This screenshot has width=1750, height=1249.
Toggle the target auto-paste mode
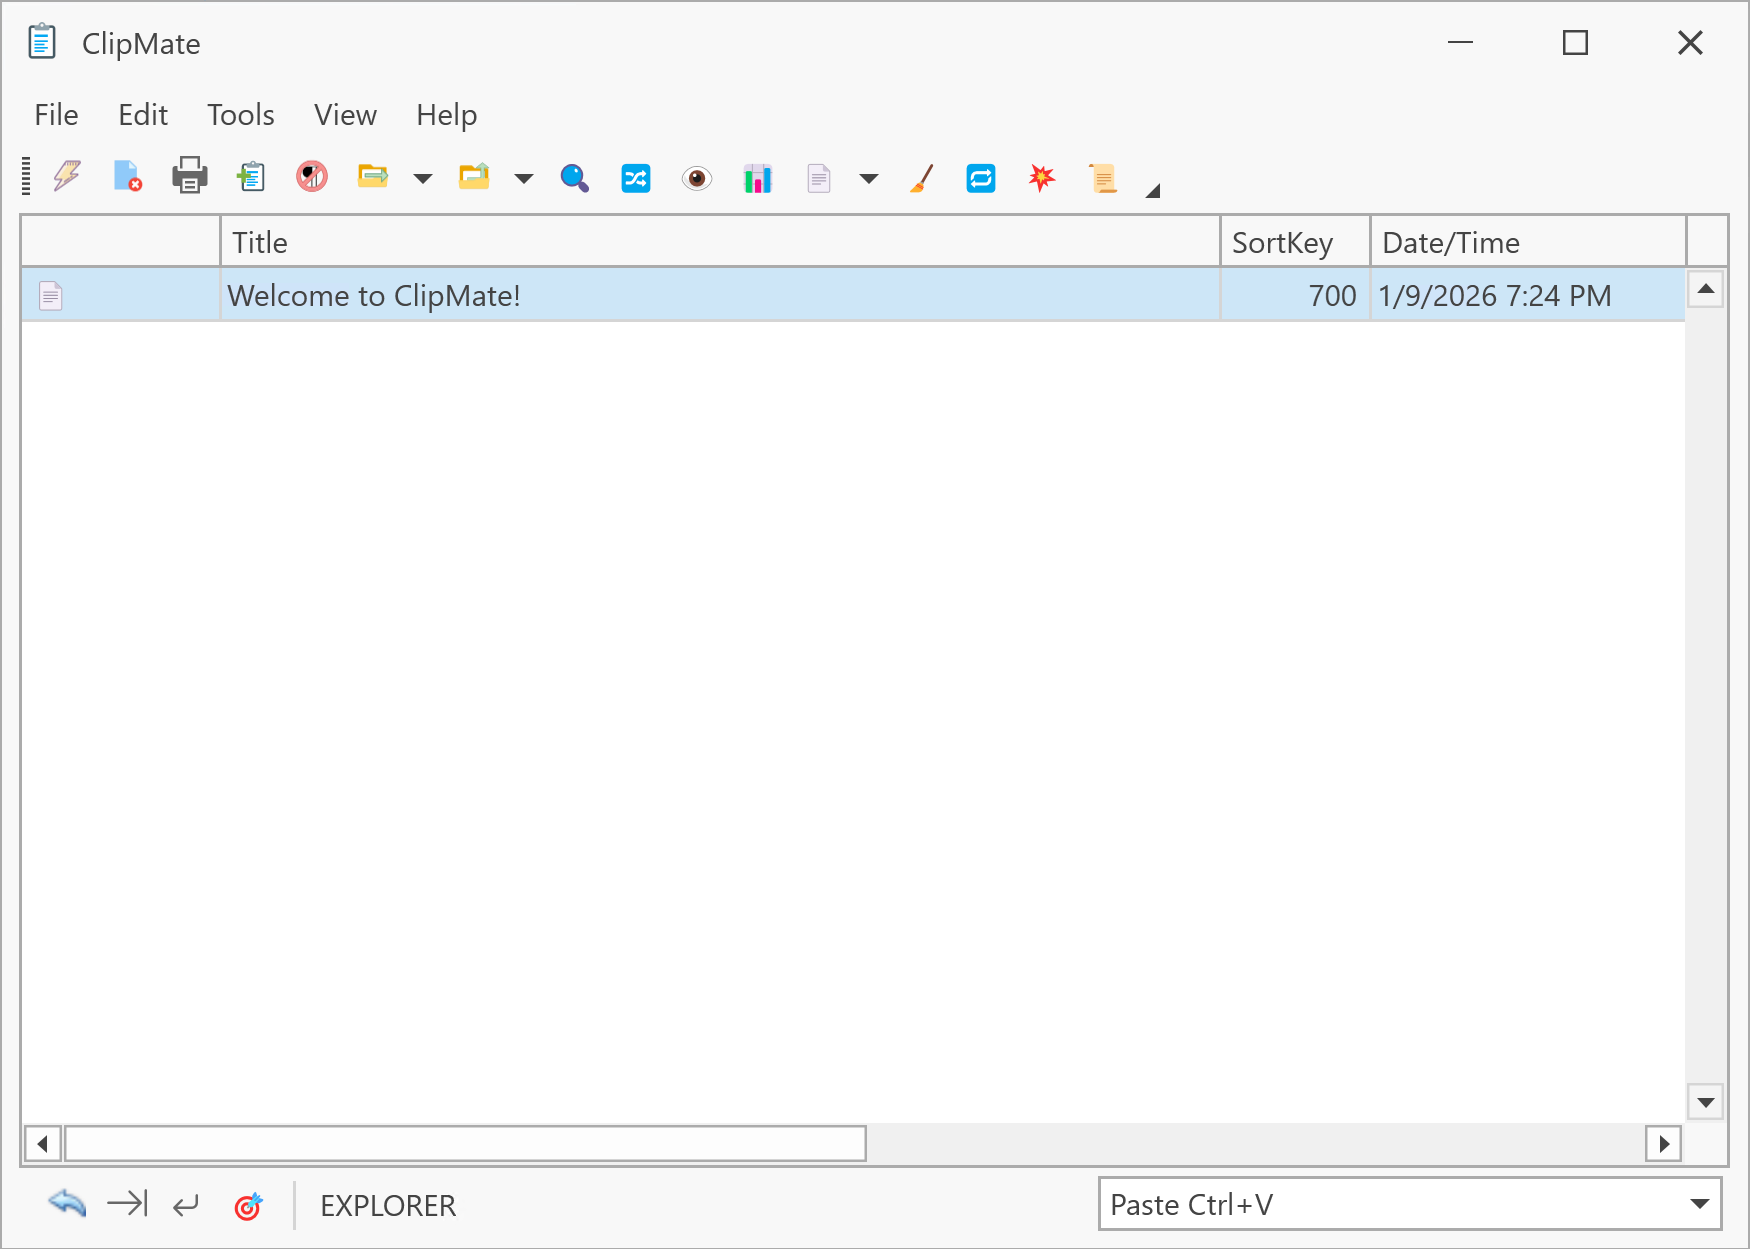[x=250, y=1205]
